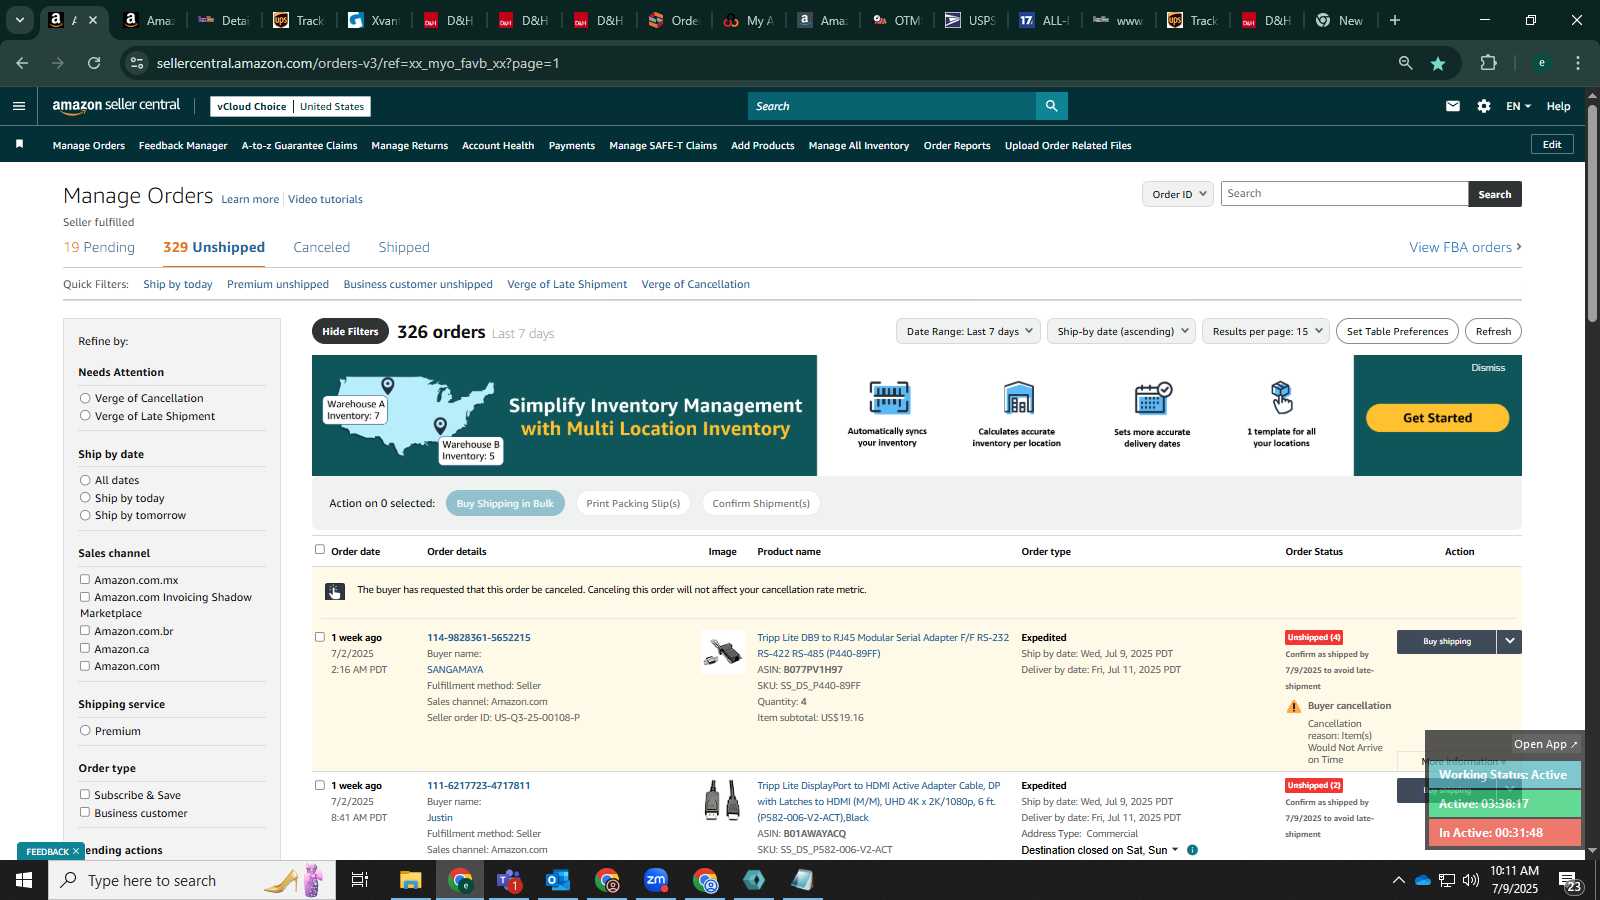This screenshot has width=1600, height=900.
Task: Click the magnifier search button in header
Action: (1051, 106)
